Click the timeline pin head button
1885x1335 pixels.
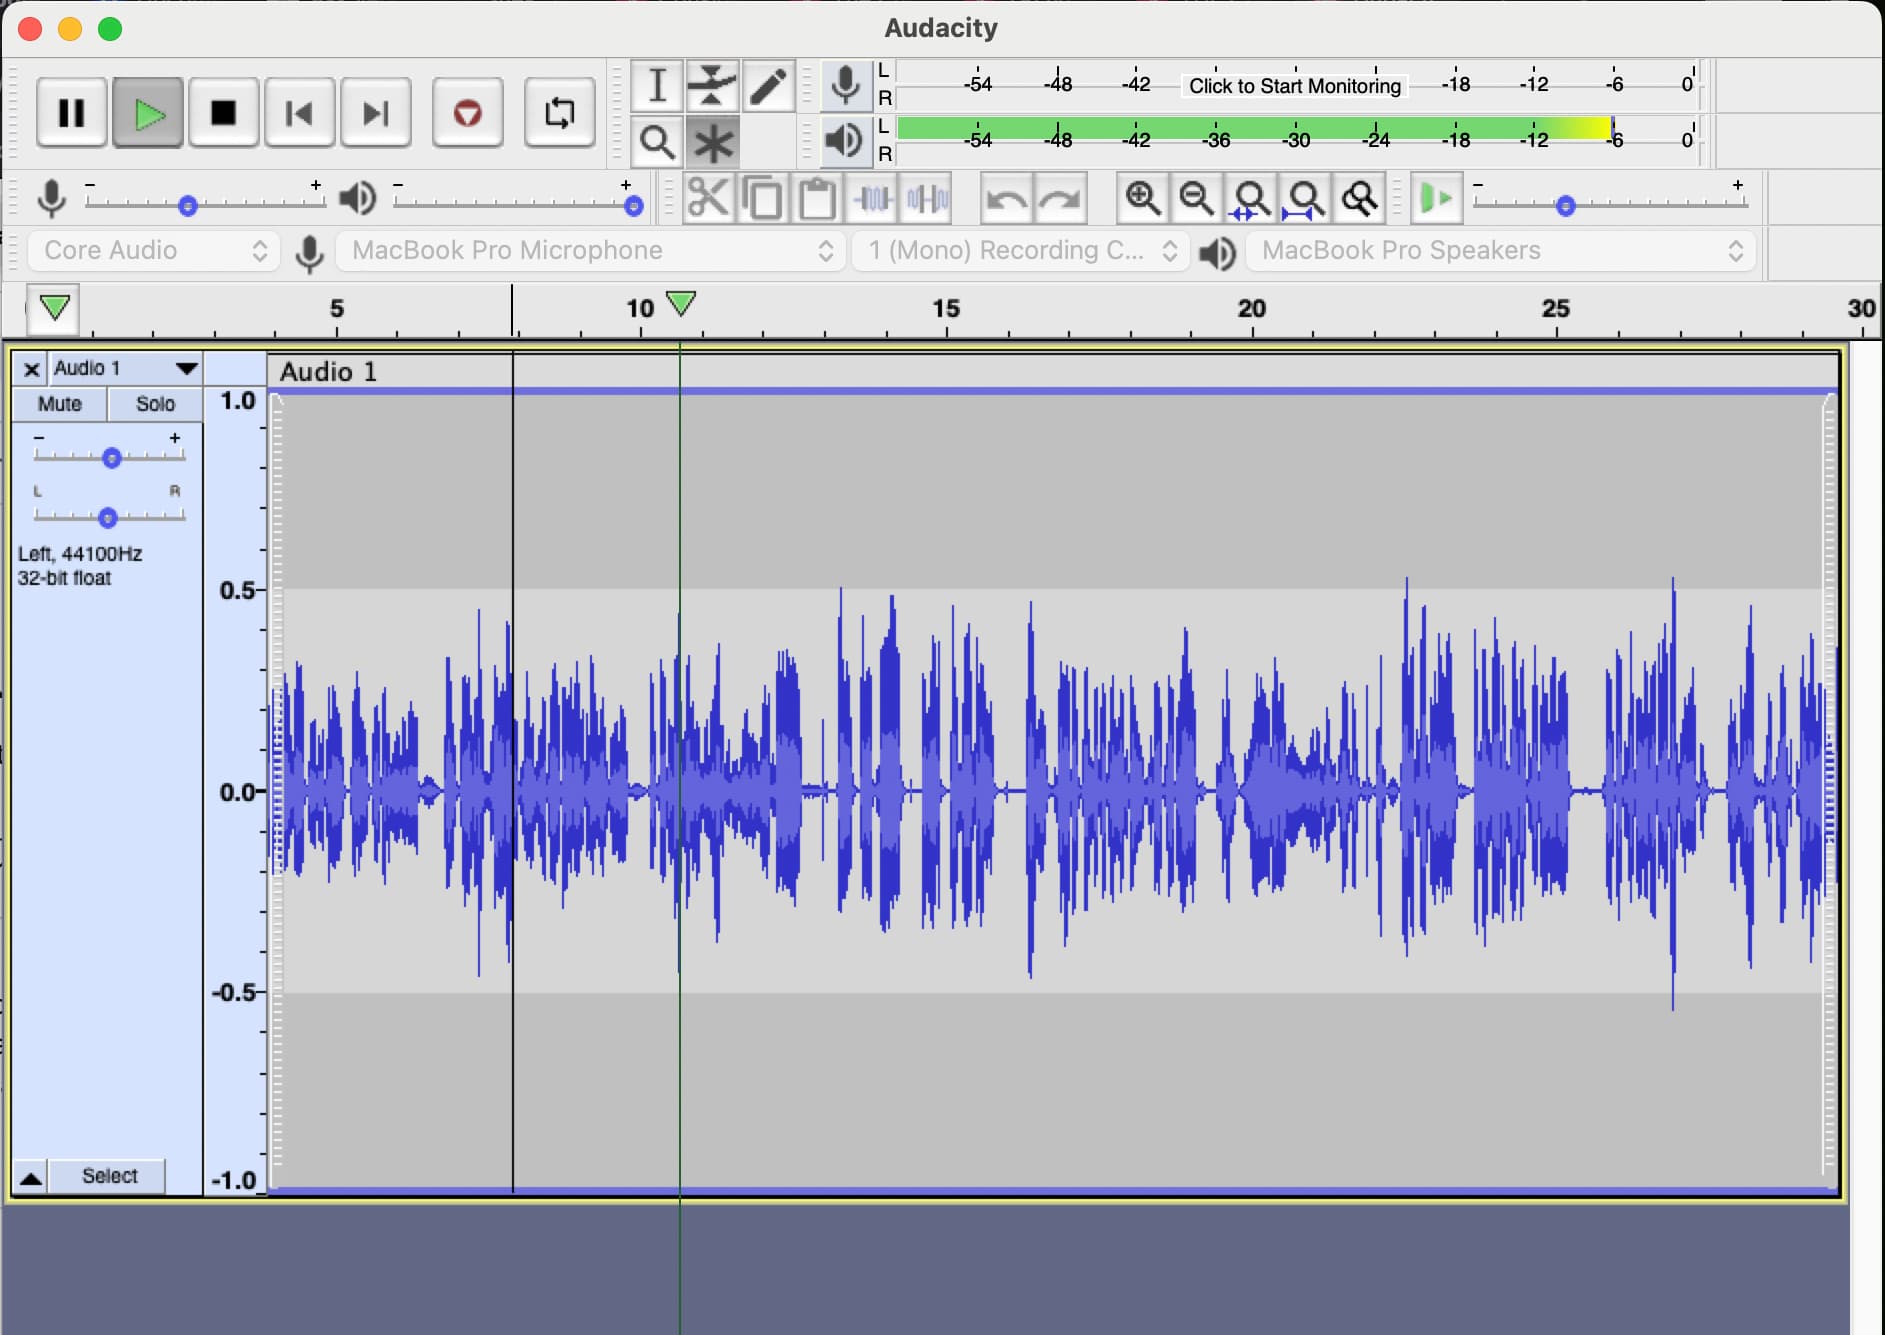[x=54, y=308]
